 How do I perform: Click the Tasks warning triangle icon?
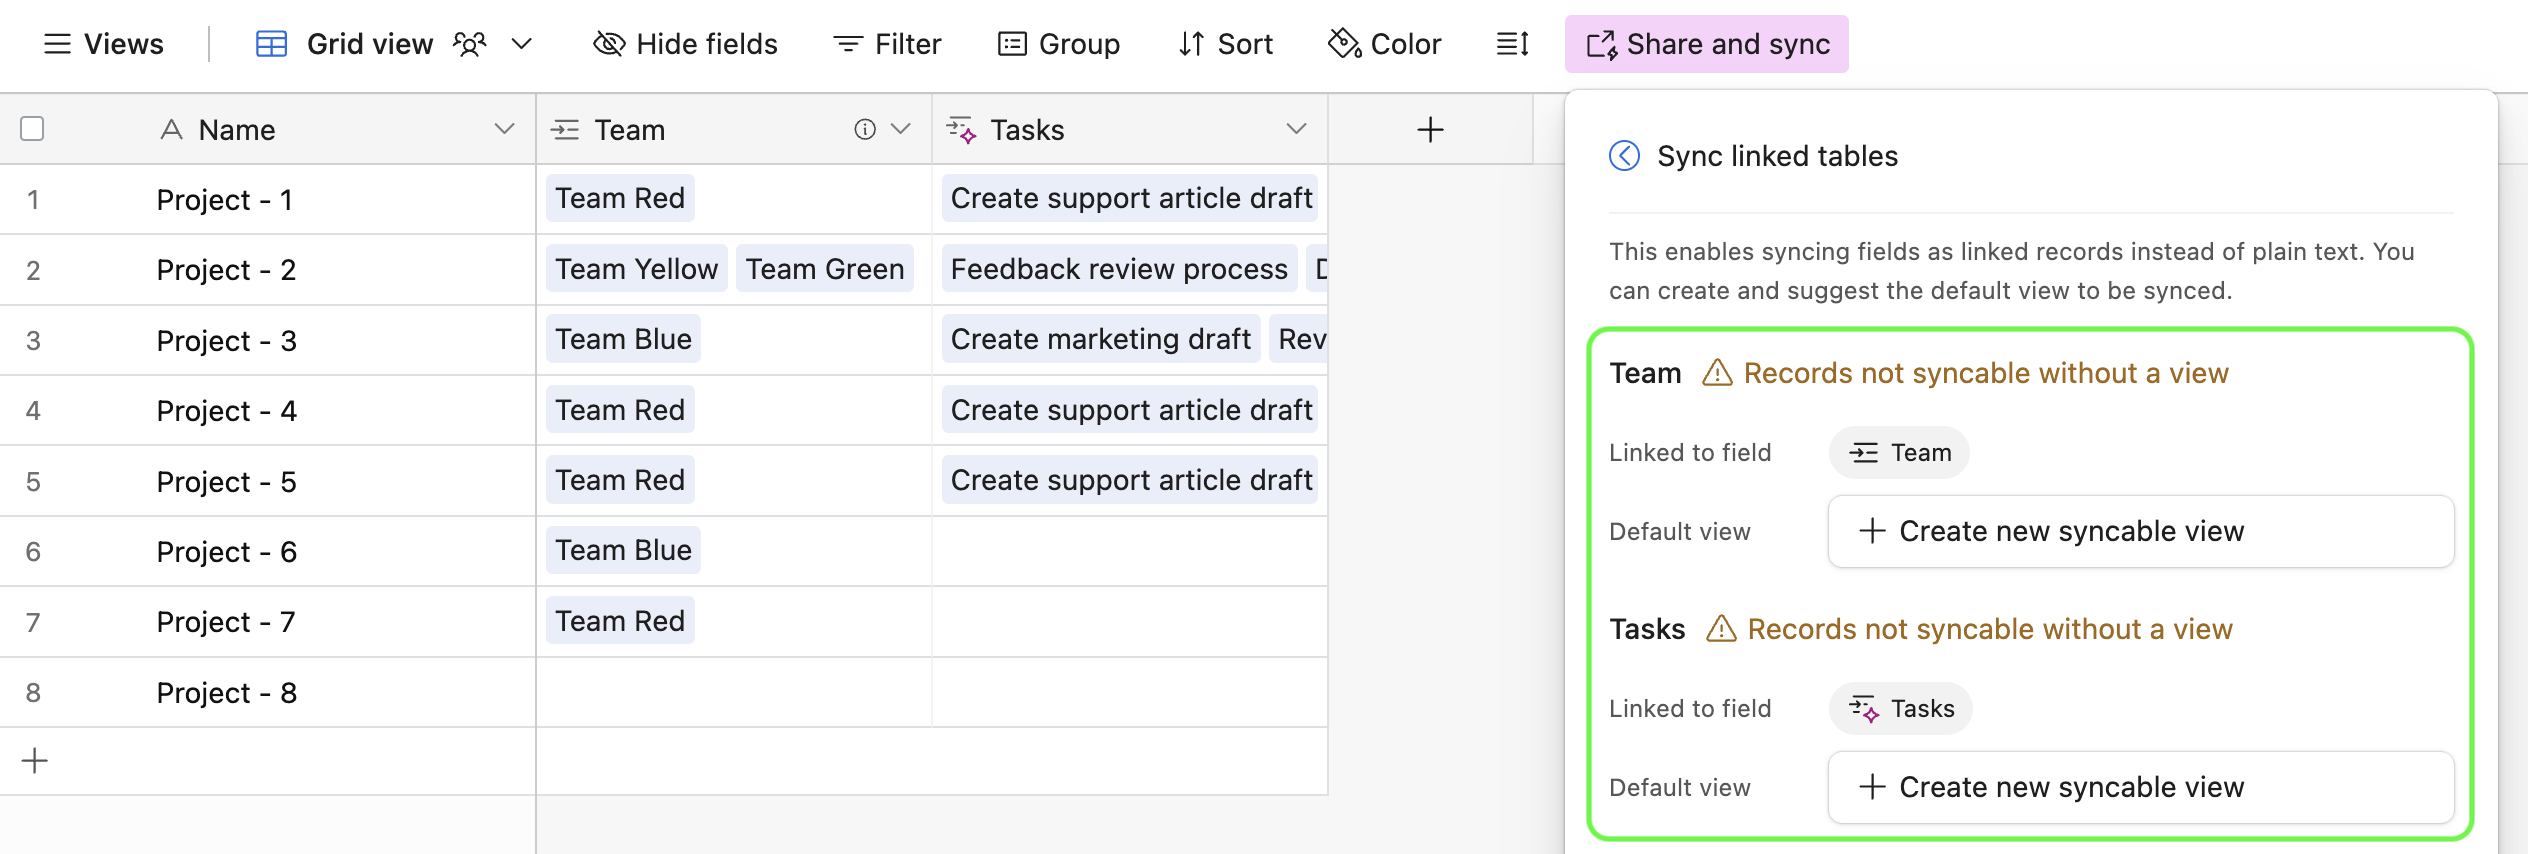tap(1721, 629)
